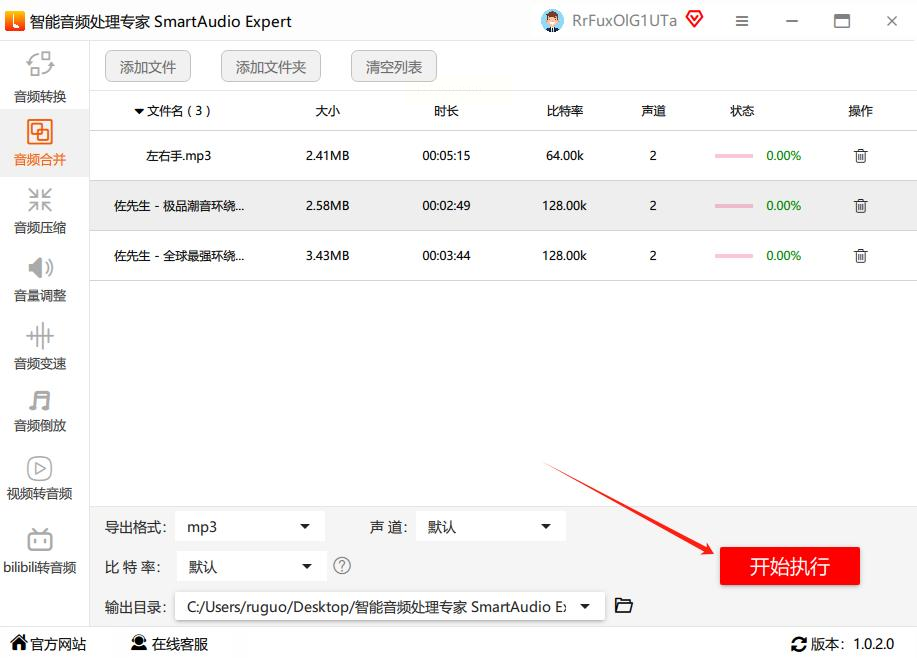Open the 音频变速 speed change tool
The image size is (917, 658).
(40, 347)
